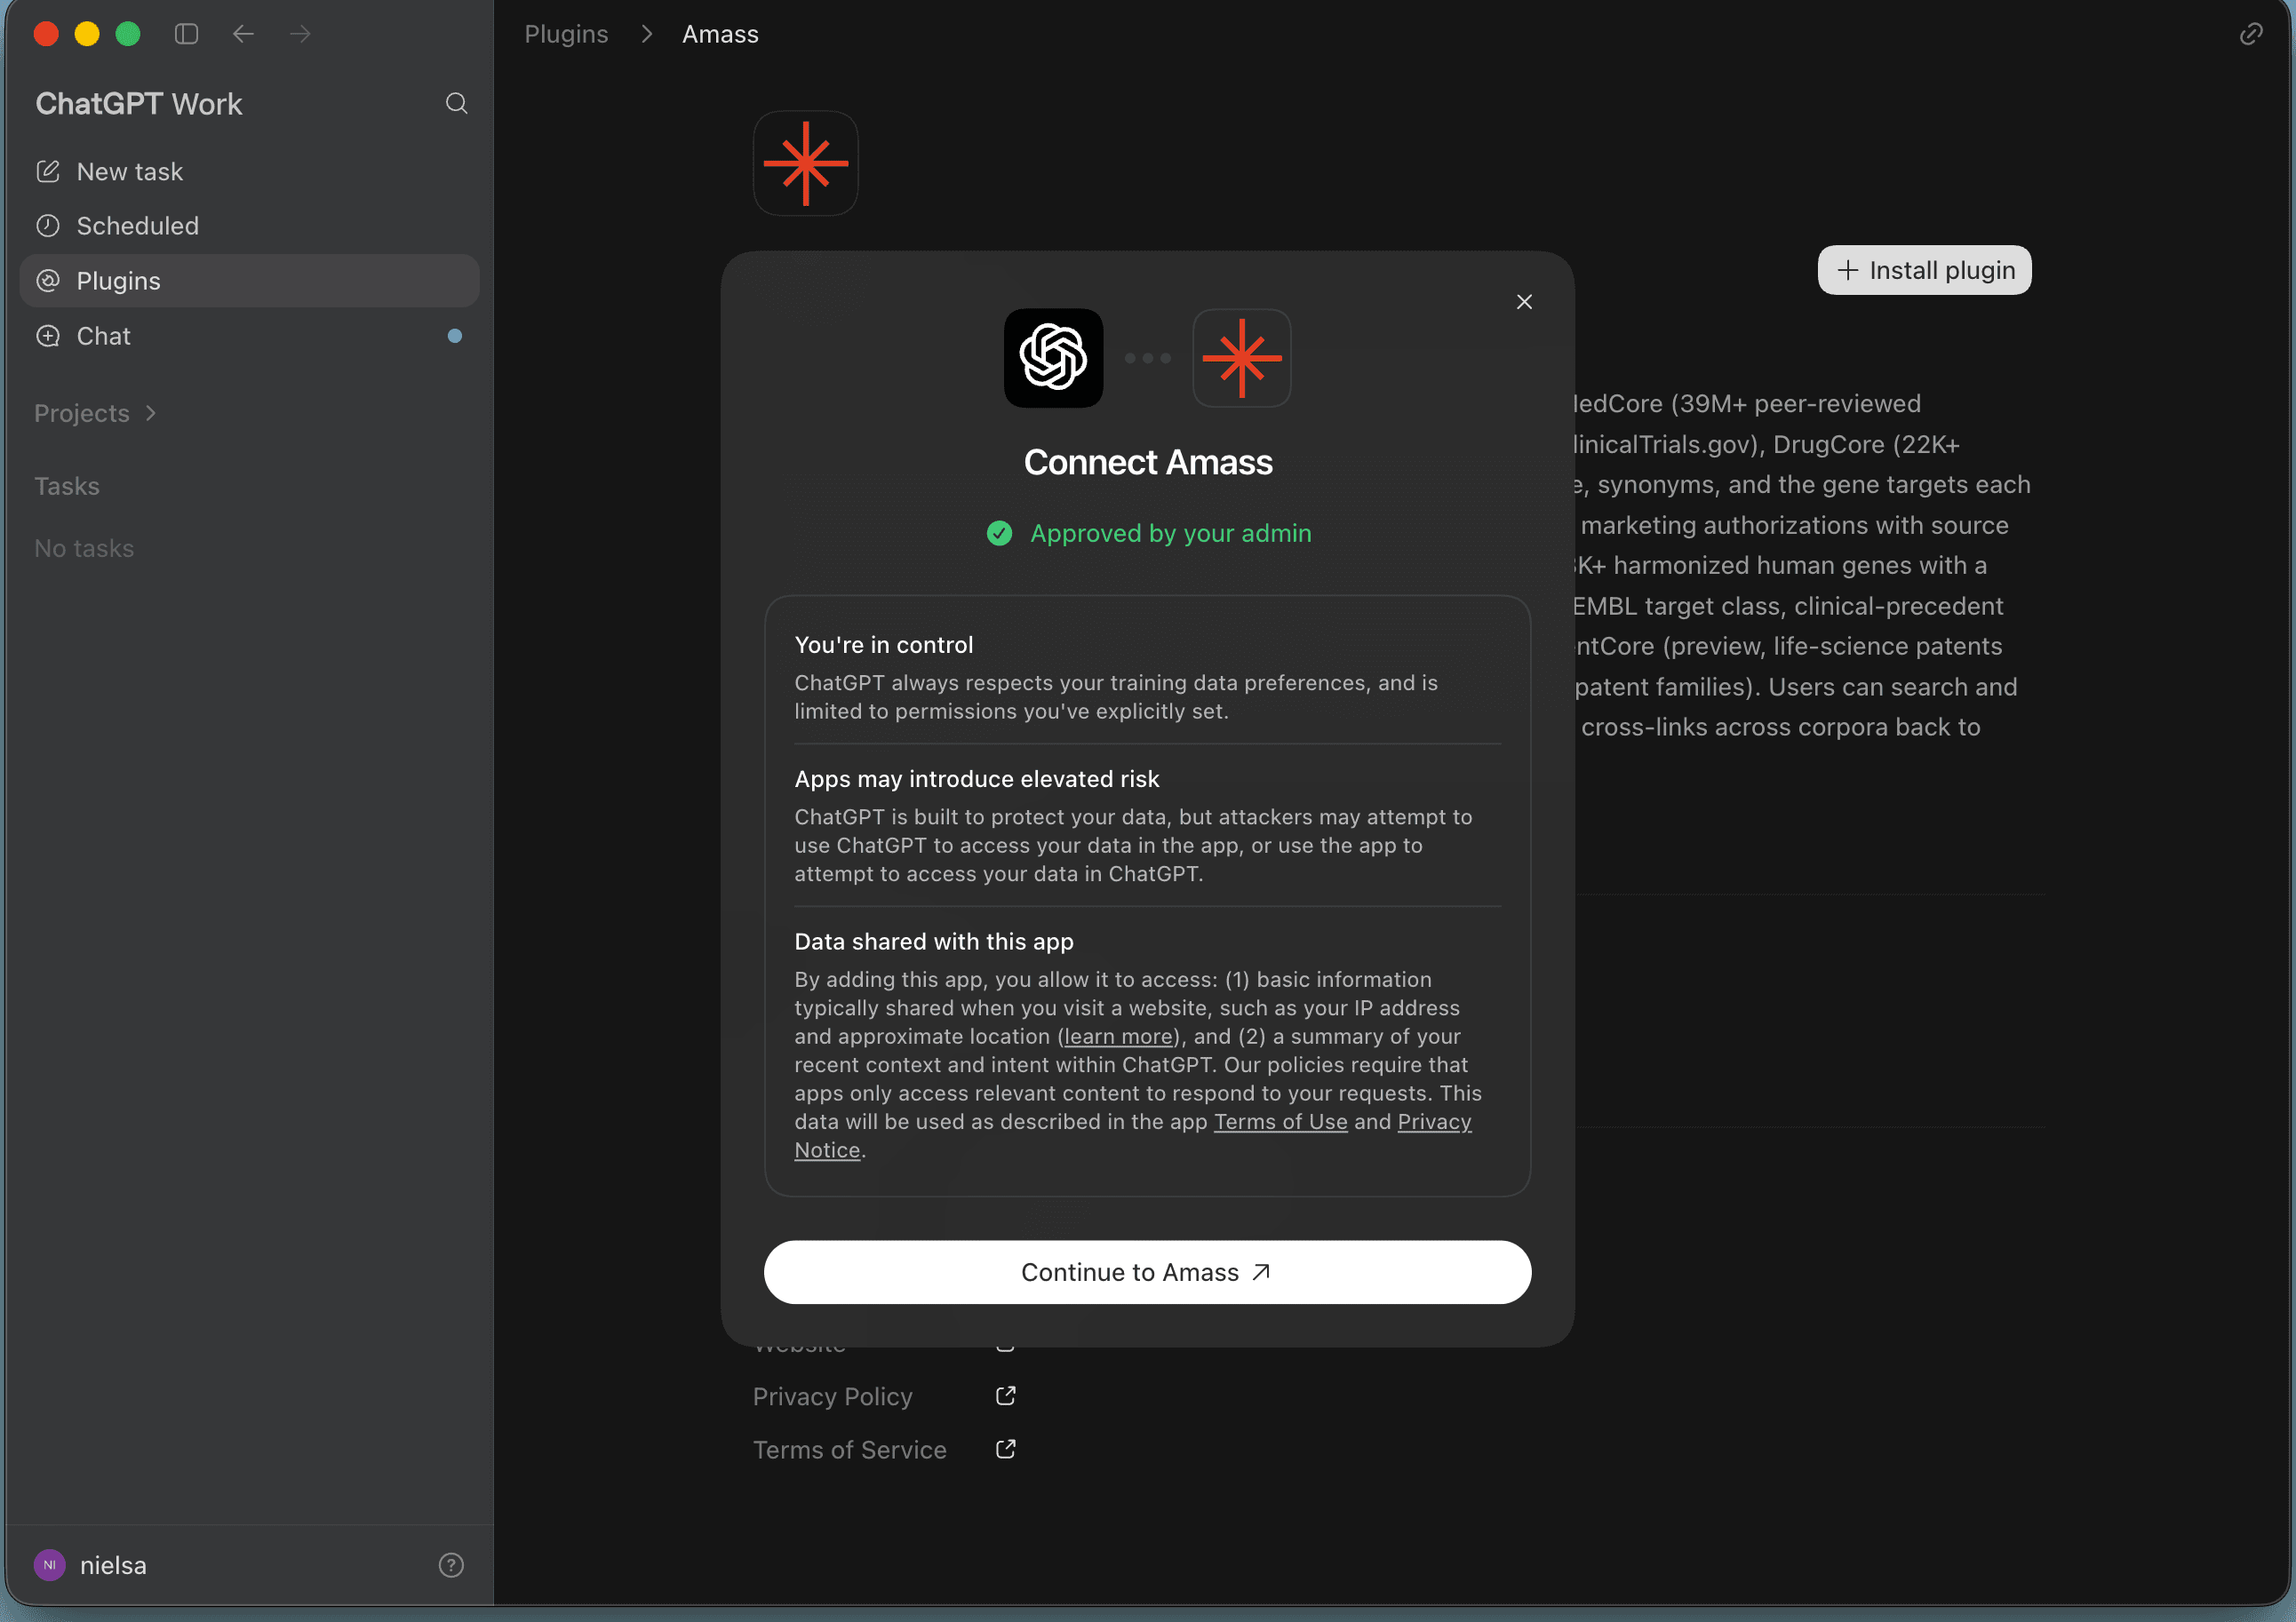Click the Terms of Service label

coord(849,1450)
